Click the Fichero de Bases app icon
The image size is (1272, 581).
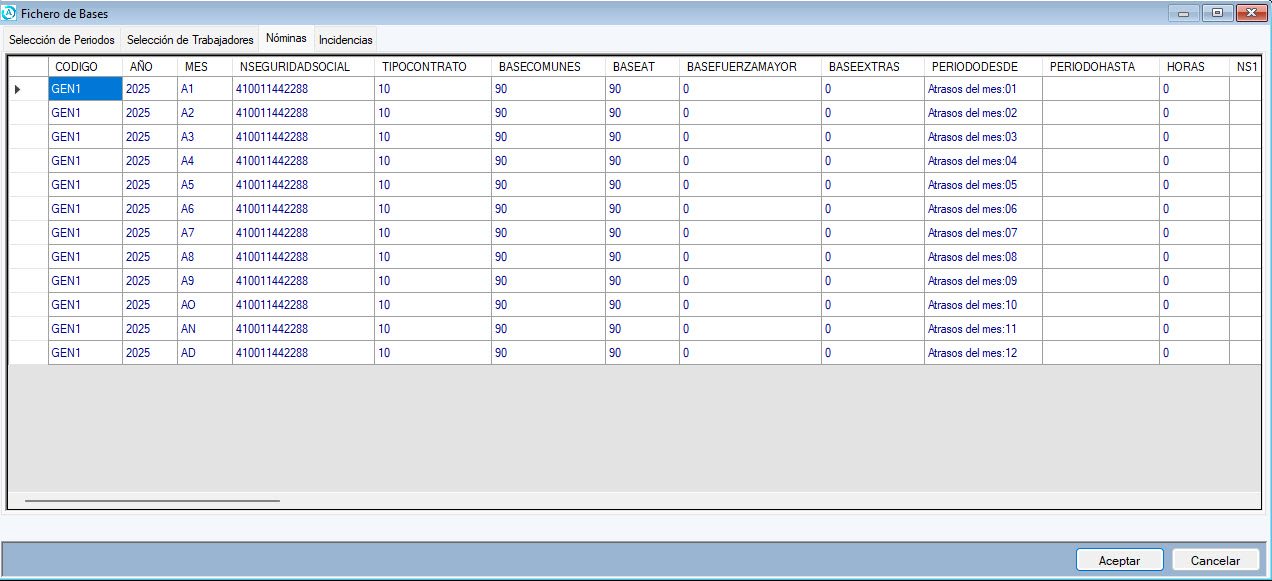11,14
